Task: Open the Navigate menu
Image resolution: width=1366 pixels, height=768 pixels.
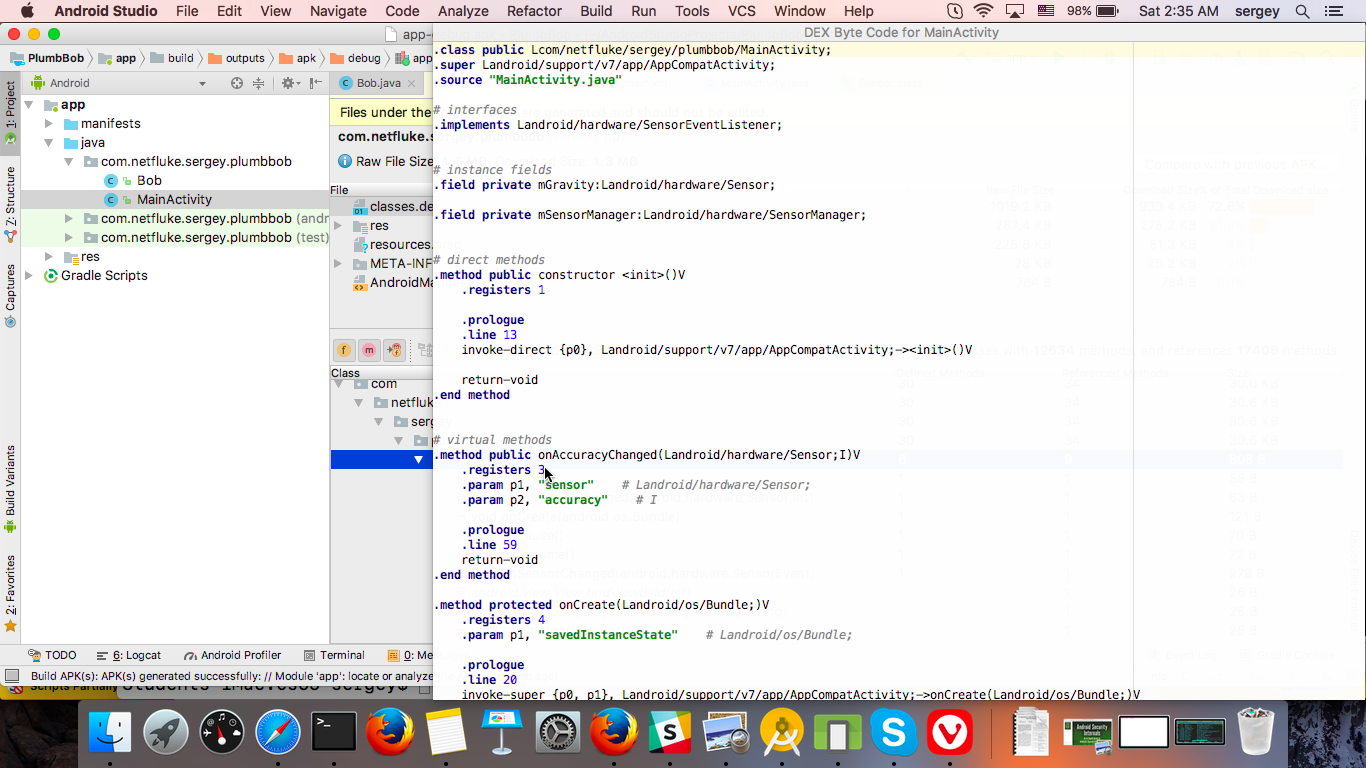Action: click(x=338, y=11)
